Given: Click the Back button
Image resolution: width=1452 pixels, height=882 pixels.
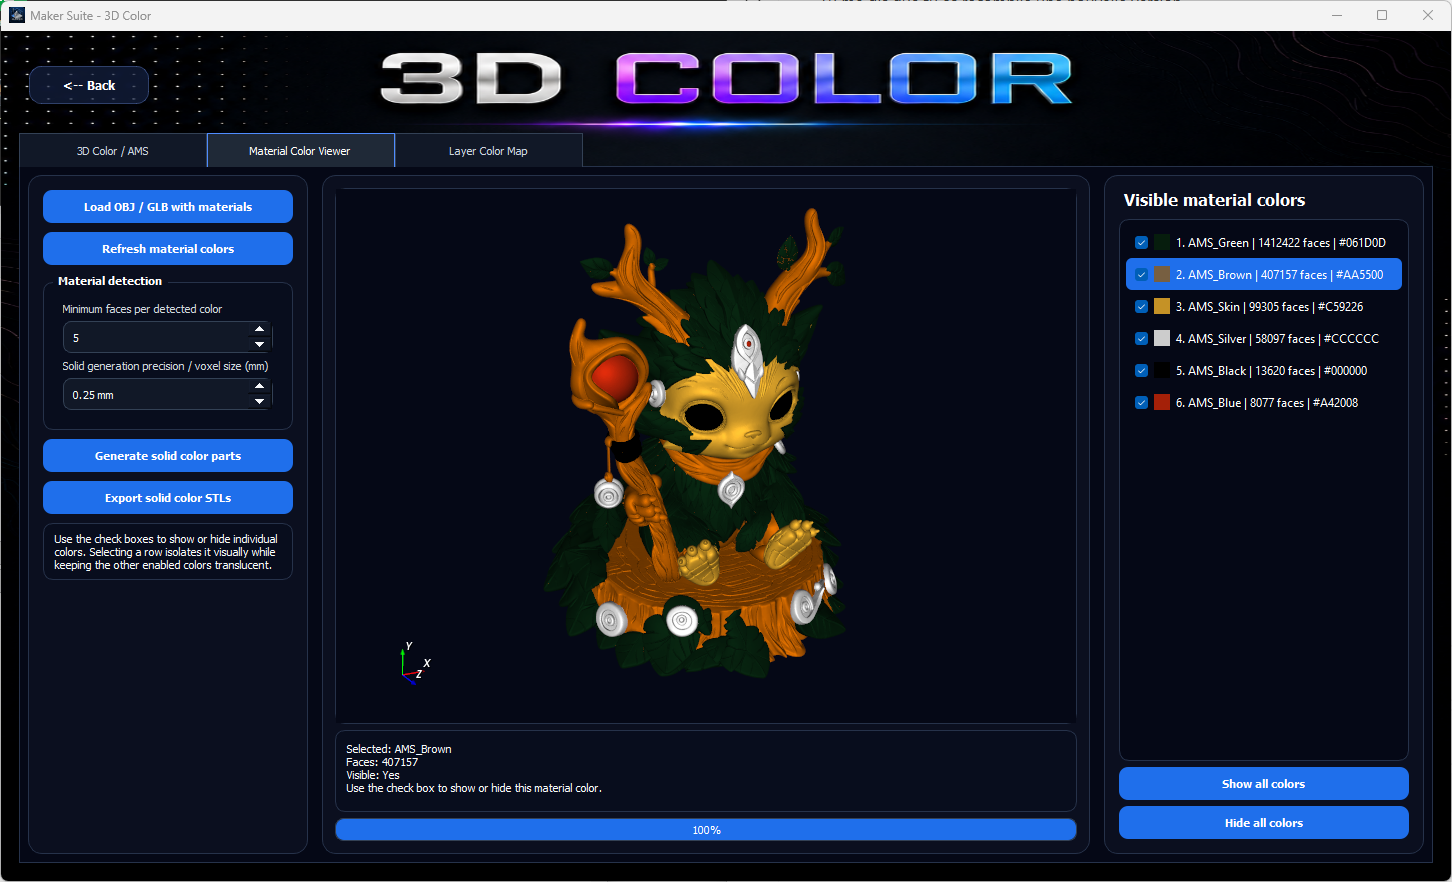Looking at the screenshot, I should click(x=89, y=85).
